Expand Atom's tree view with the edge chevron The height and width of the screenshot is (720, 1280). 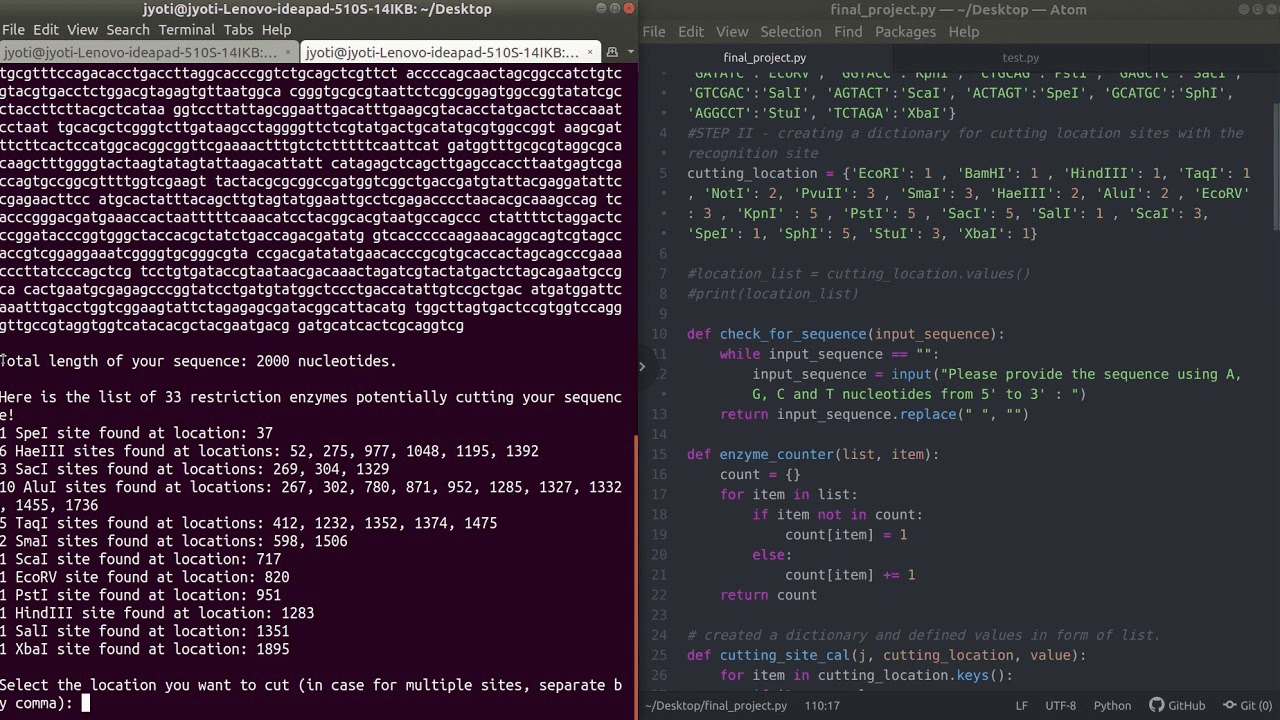coord(642,366)
